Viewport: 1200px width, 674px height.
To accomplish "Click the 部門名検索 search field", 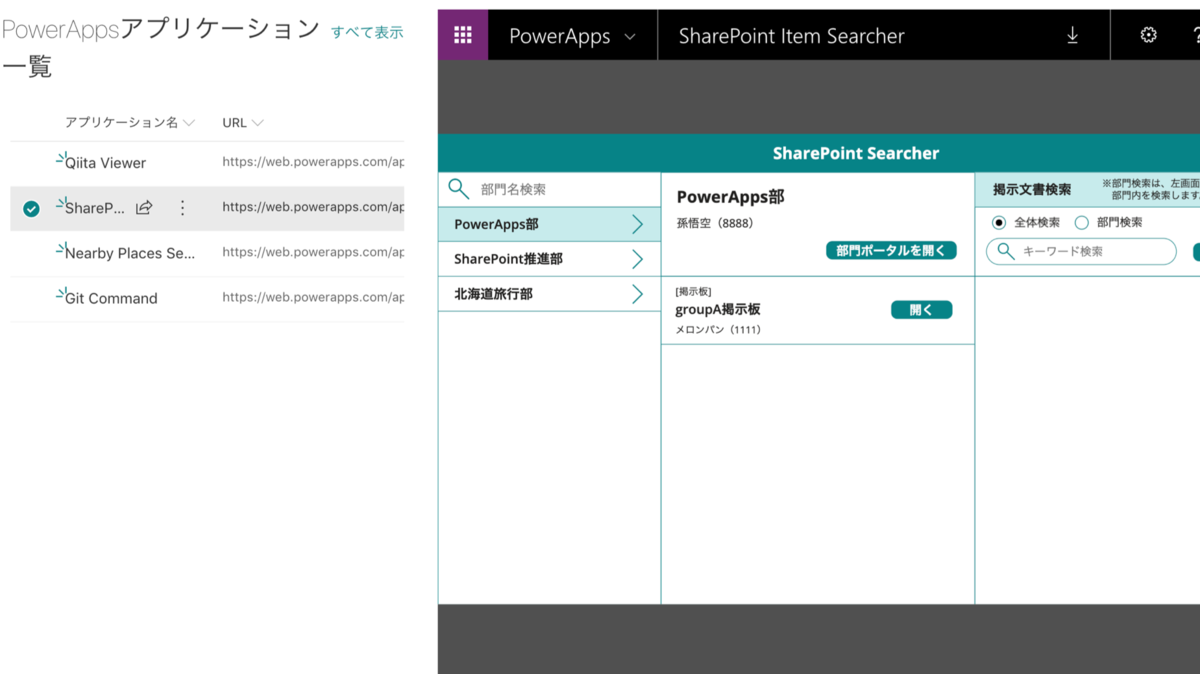I will point(549,189).
